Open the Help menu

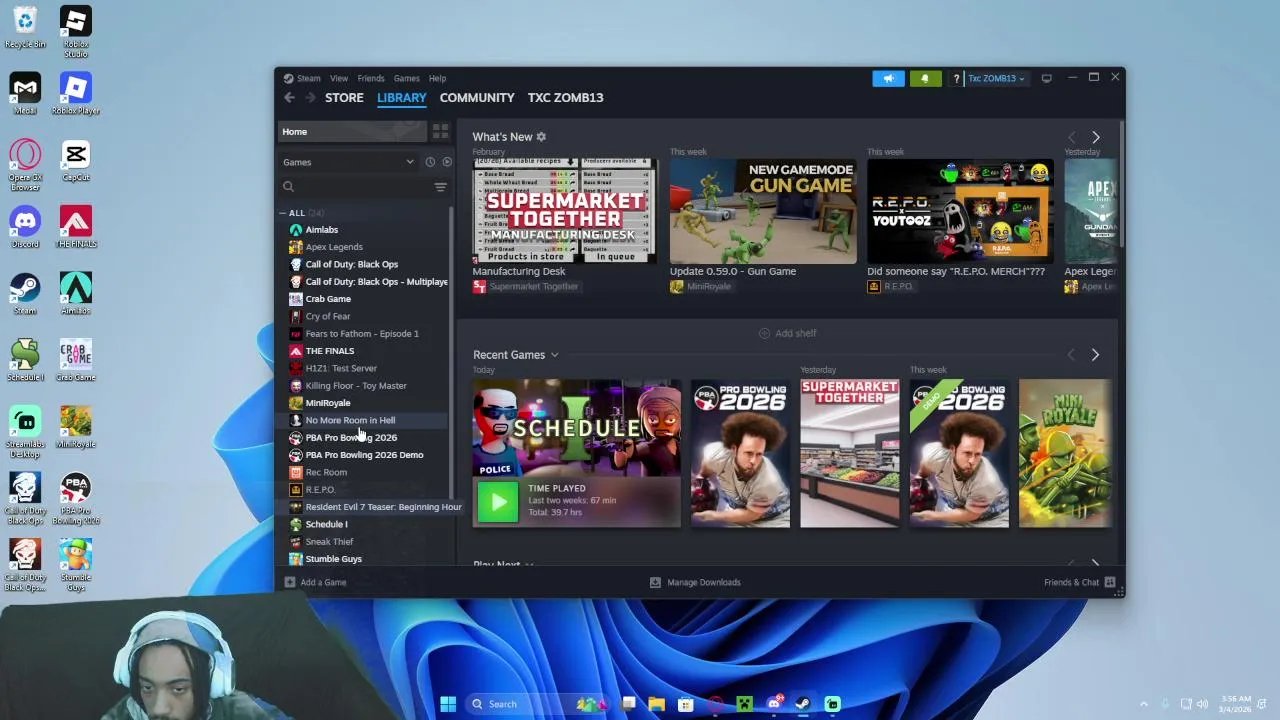coord(437,78)
